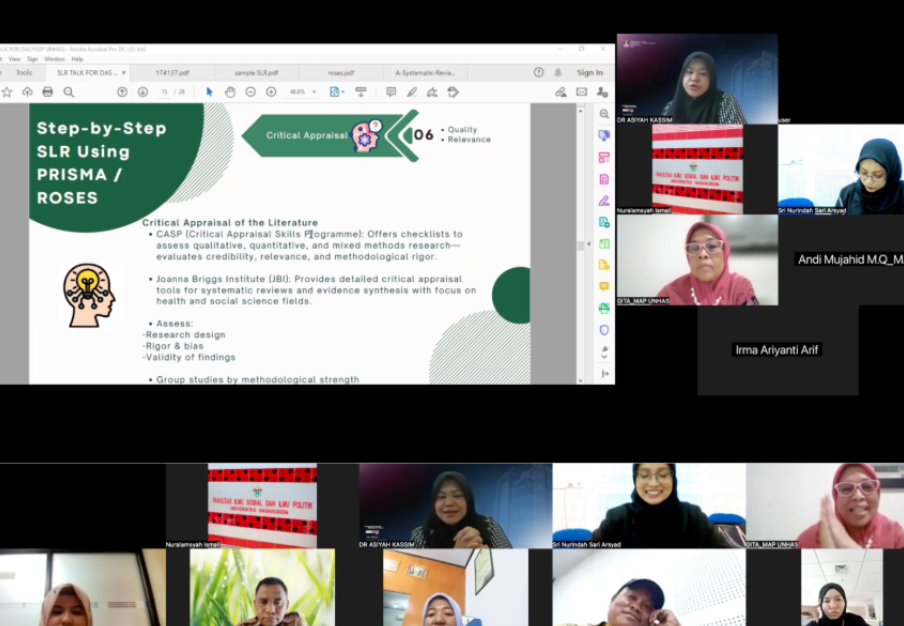Toggle the arrow Selection tool

tap(210, 92)
